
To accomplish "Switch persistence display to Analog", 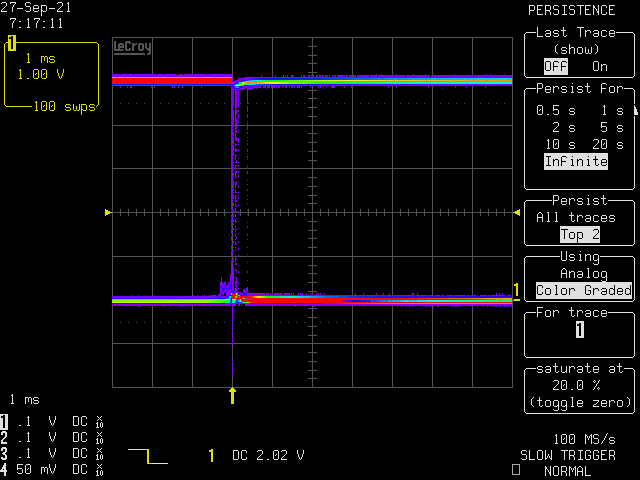I will [x=583, y=273].
